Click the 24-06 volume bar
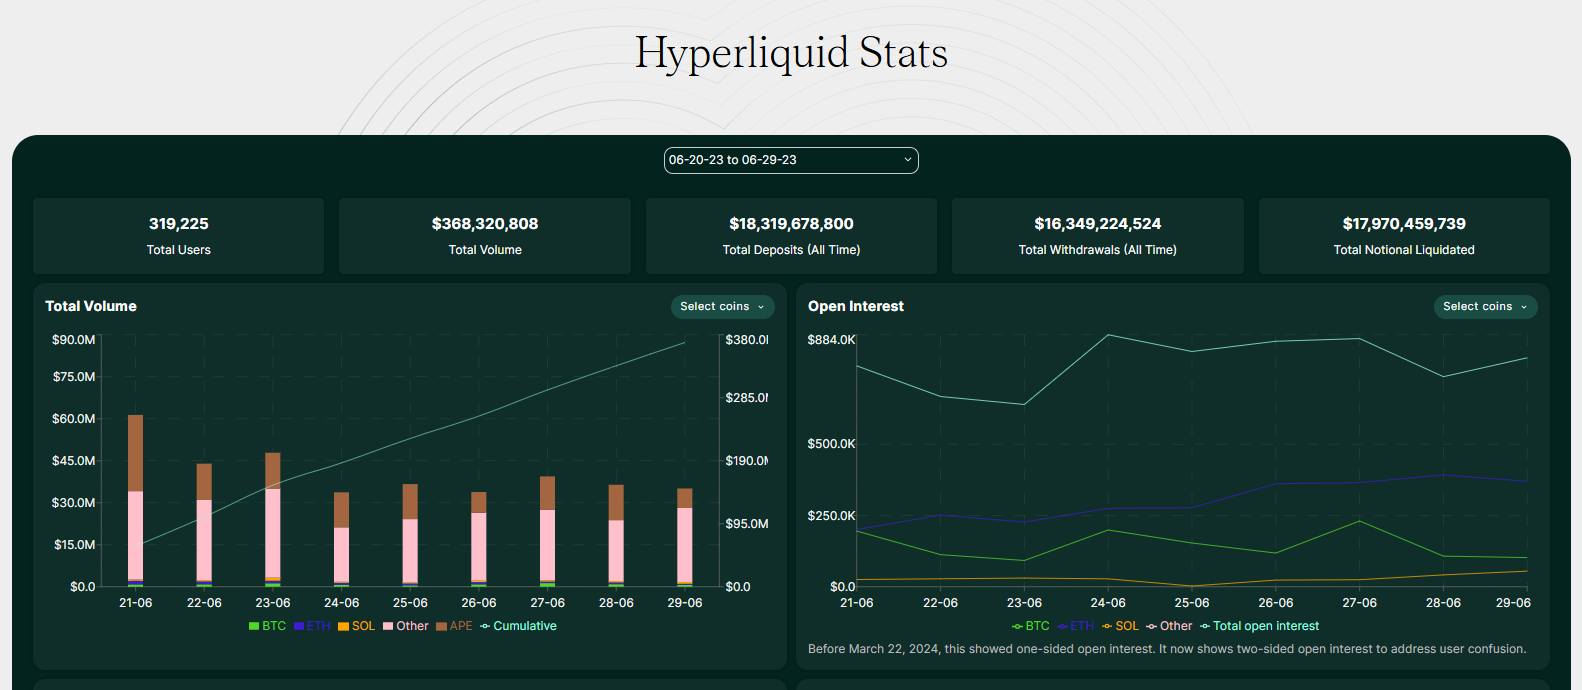This screenshot has width=1582, height=690. point(342,539)
